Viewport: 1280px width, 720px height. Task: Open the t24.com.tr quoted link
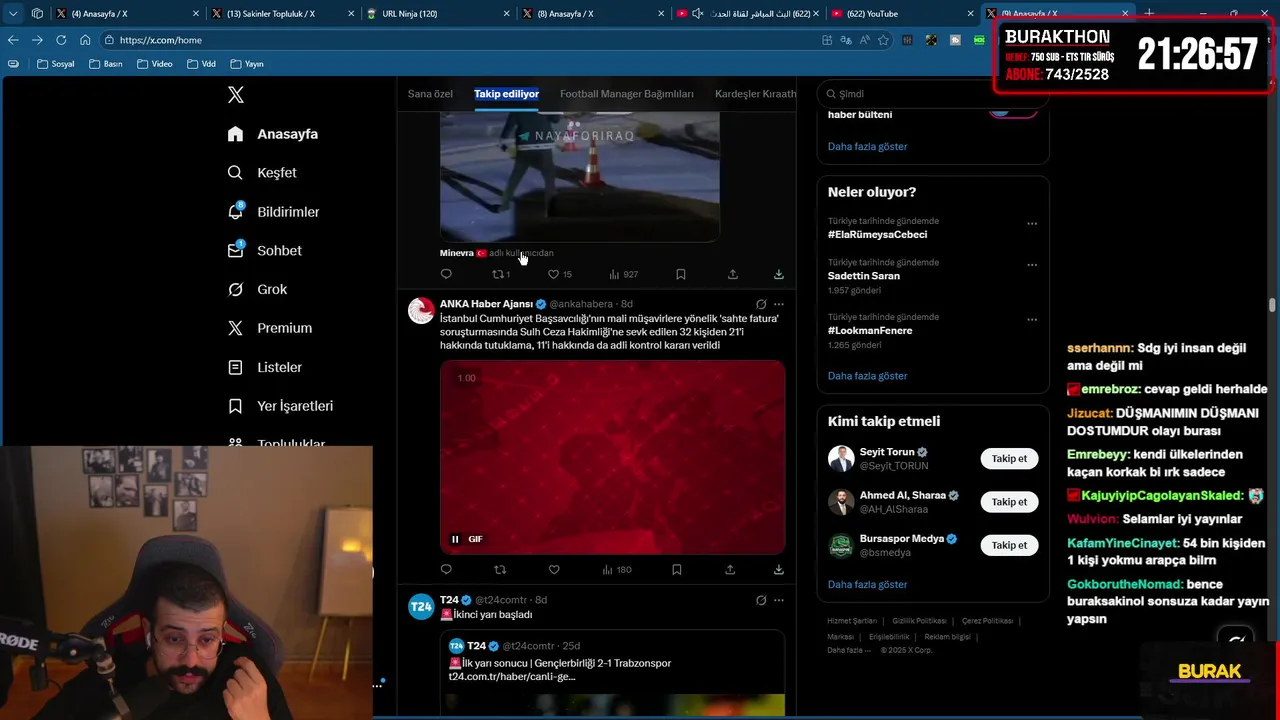[512, 677]
